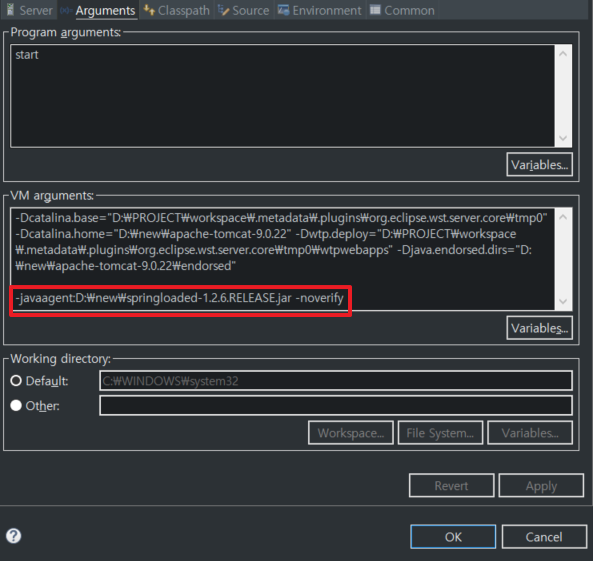Open the Classpath tab
Image resolution: width=593 pixels, height=561 pixels.
[177, 10]
